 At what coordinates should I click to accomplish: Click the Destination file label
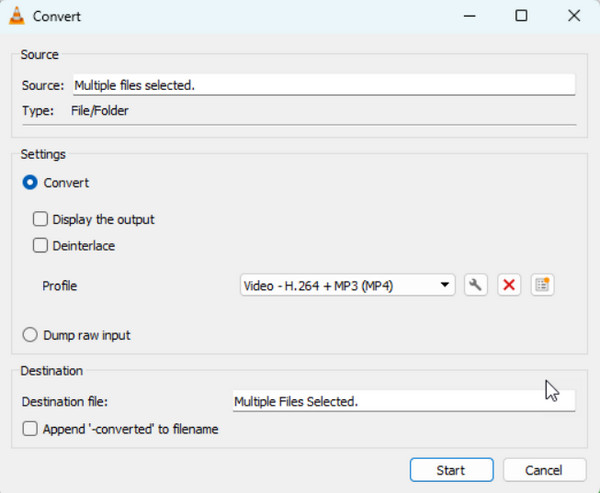click(65, 401)
